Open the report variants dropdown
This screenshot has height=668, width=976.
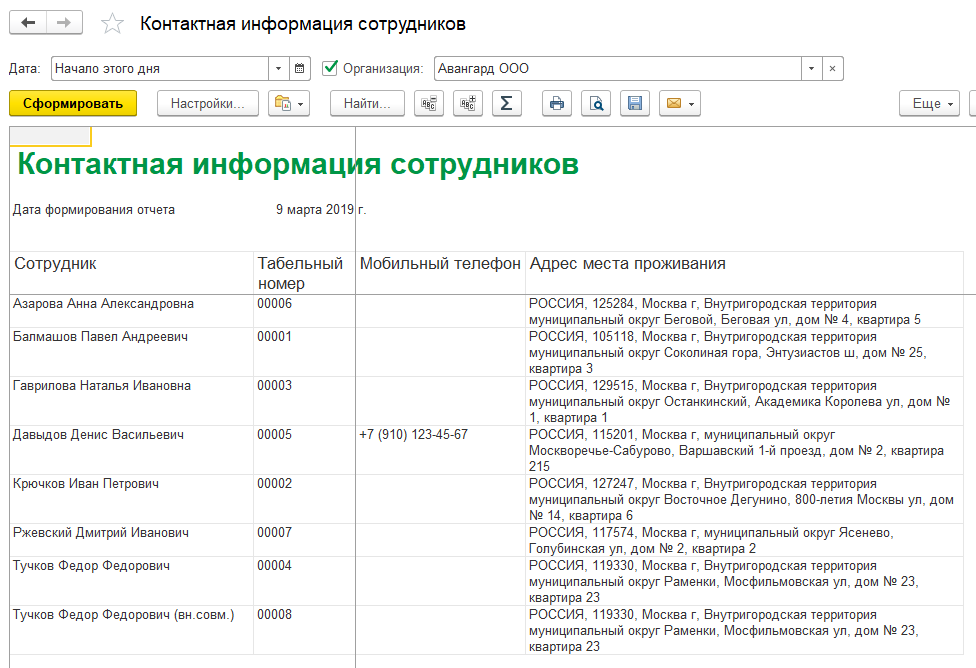tap(290, 103)
